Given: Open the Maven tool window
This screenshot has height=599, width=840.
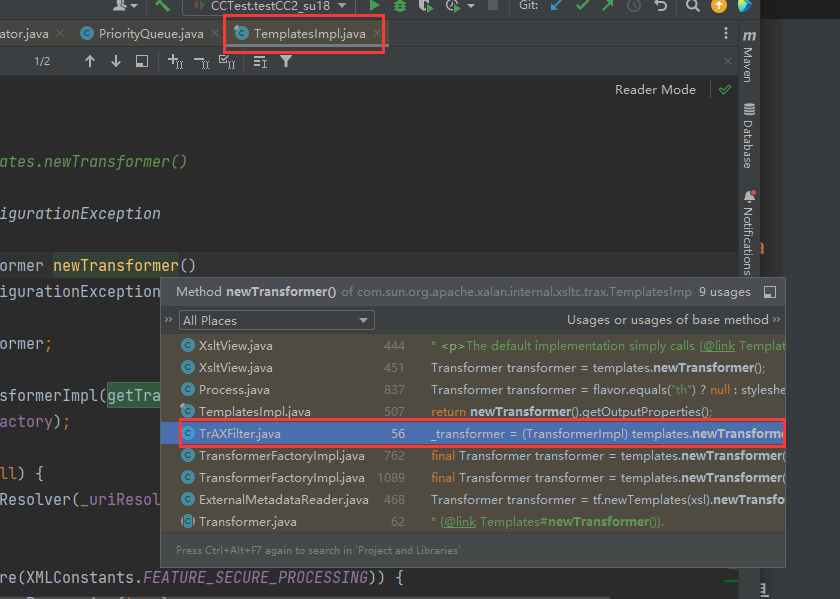Looking at the screenshot, I should coord(749,56).
